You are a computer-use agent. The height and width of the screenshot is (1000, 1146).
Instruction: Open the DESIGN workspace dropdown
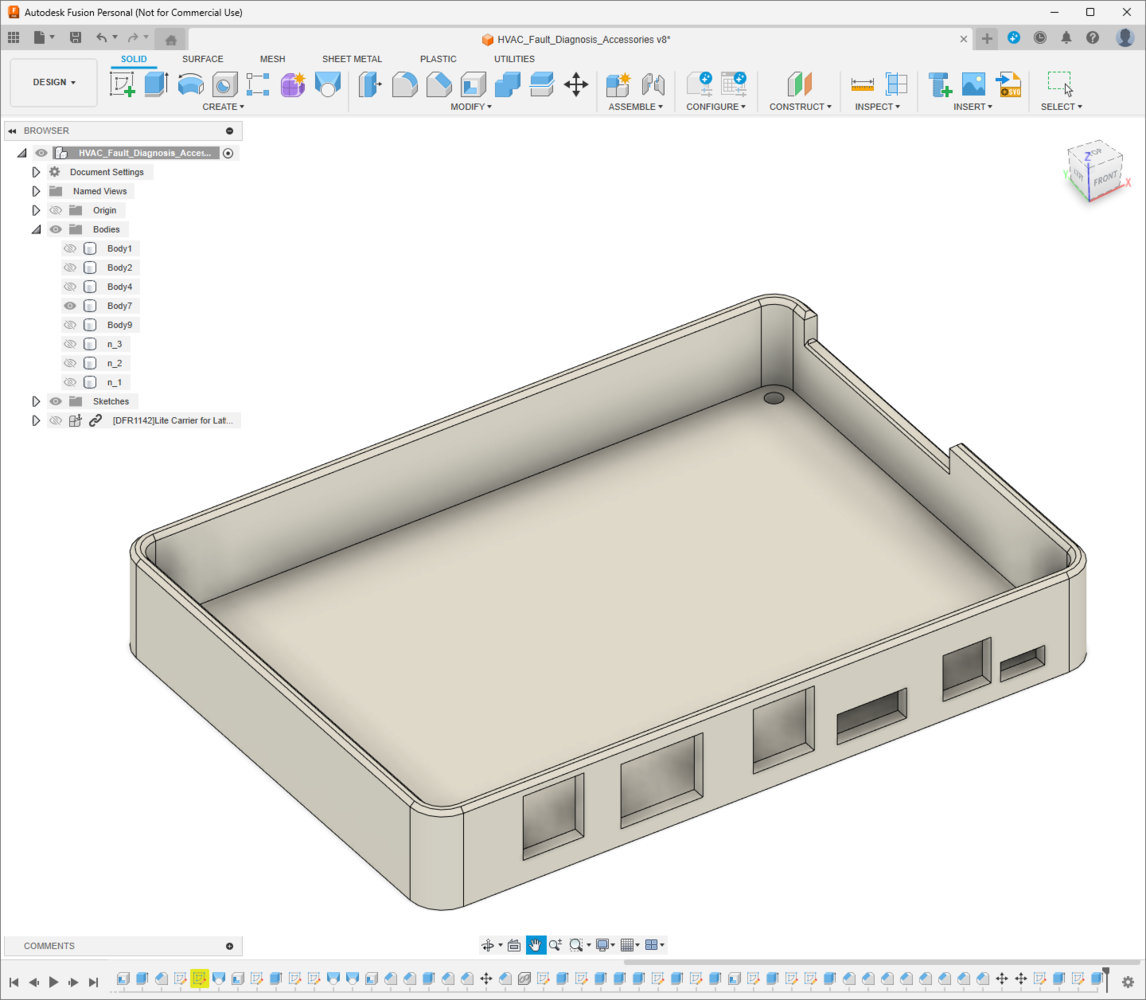click(x=54, y=83)
